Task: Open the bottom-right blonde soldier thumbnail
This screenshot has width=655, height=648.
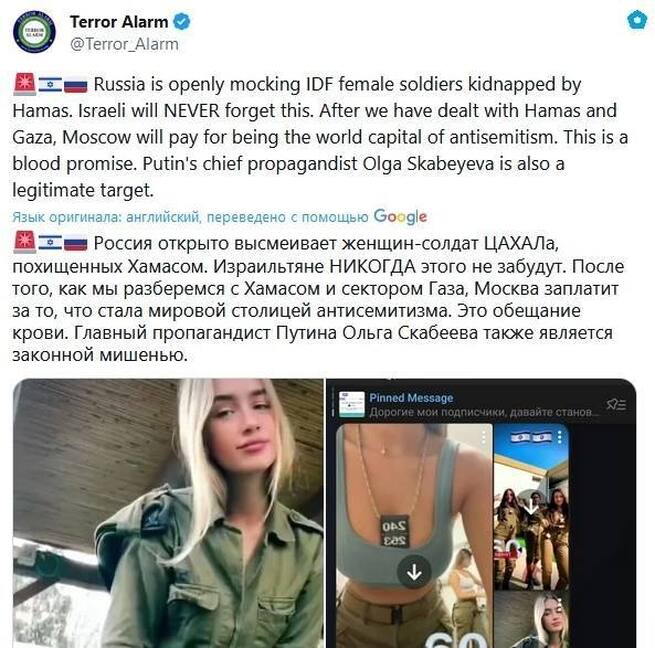Action: click(x=531, y=620)
